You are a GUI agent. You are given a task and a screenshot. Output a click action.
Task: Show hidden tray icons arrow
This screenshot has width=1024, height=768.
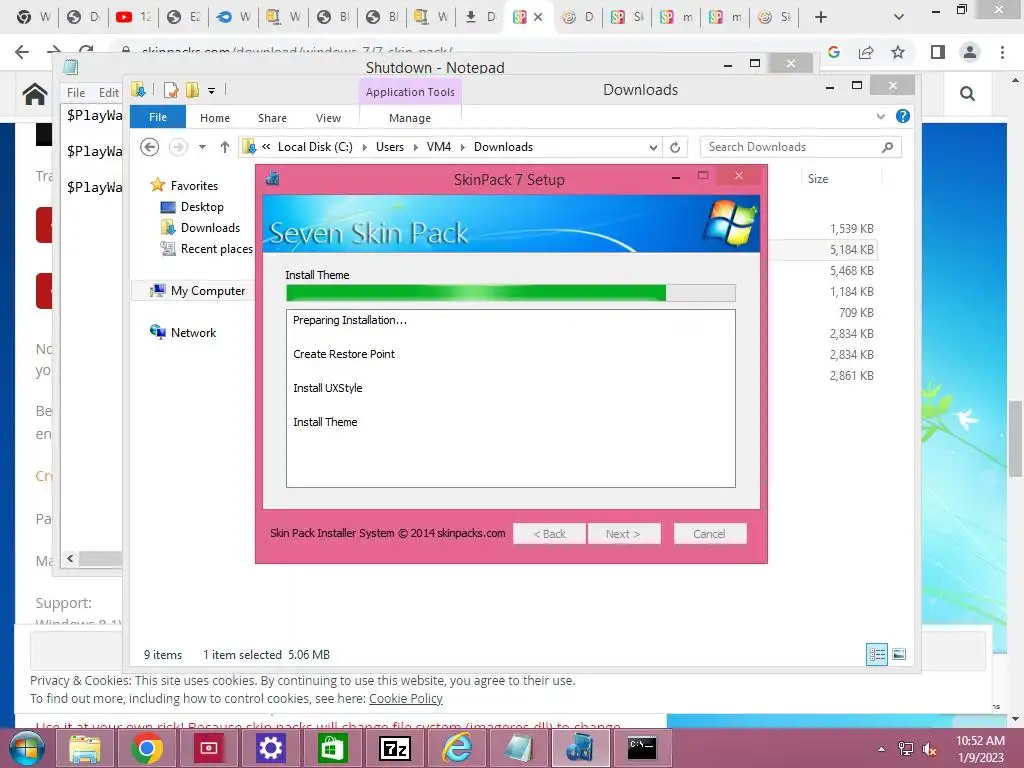coord(882,749)
